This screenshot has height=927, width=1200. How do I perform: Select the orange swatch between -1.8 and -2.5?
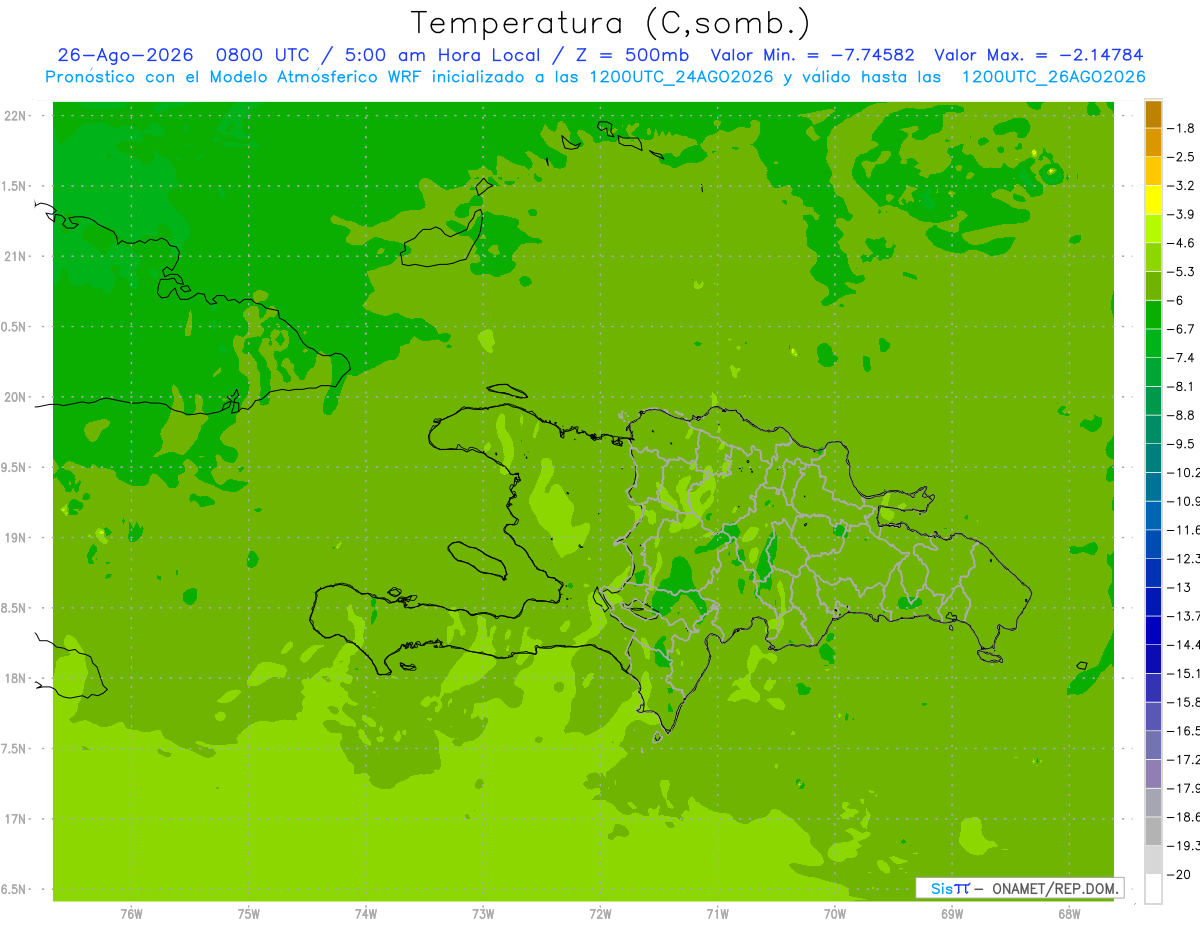tap(1153, 143)
